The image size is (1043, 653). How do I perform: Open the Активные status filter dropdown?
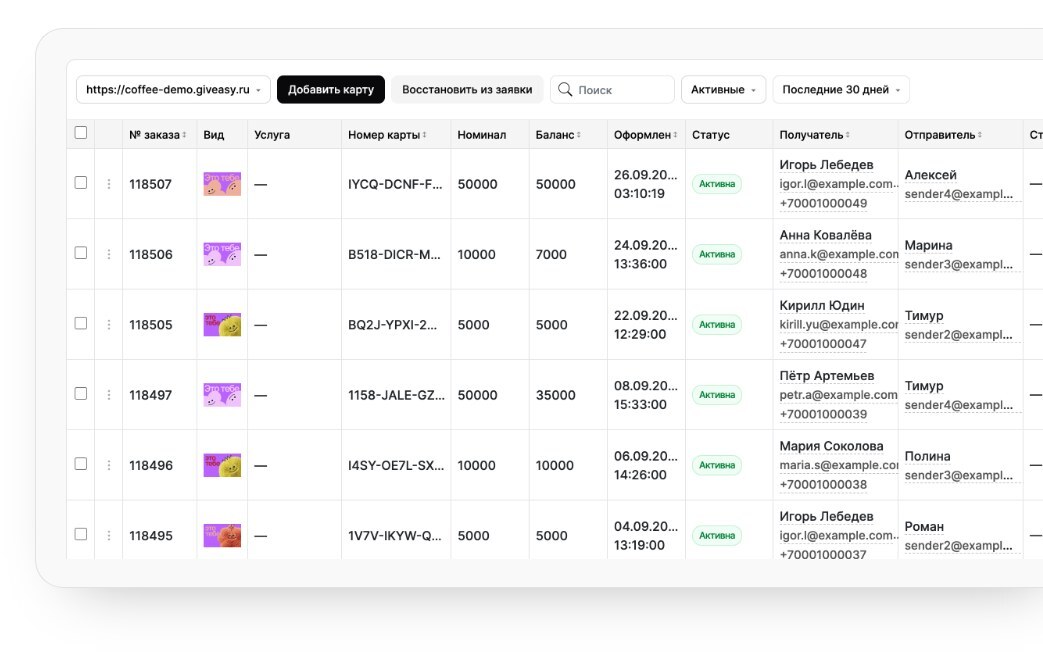[723, 90]
